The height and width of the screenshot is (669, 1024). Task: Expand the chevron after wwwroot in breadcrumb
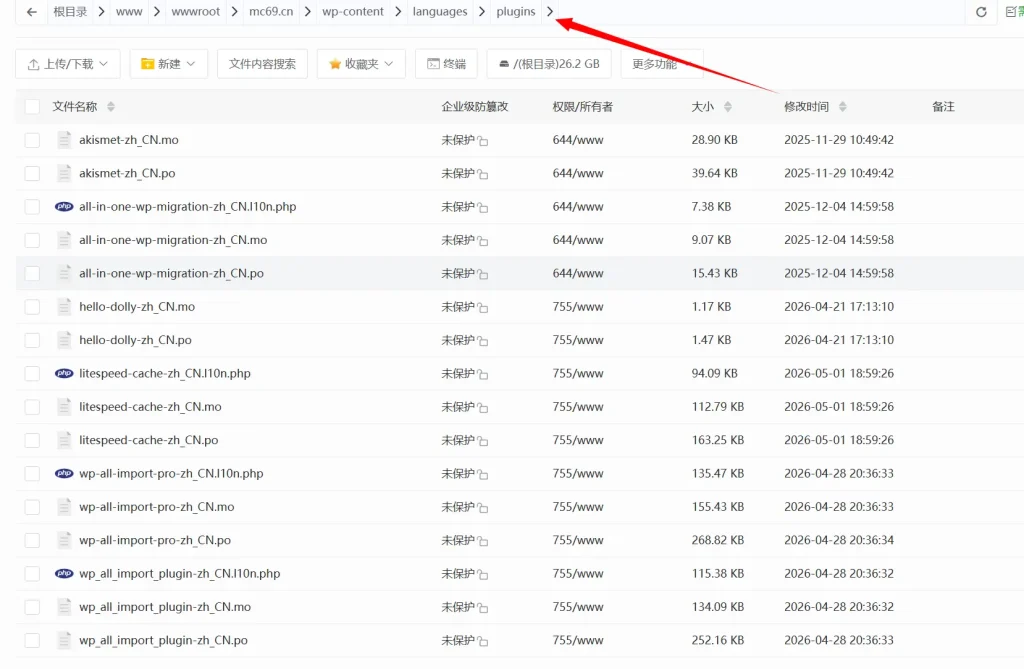point(234,12)
